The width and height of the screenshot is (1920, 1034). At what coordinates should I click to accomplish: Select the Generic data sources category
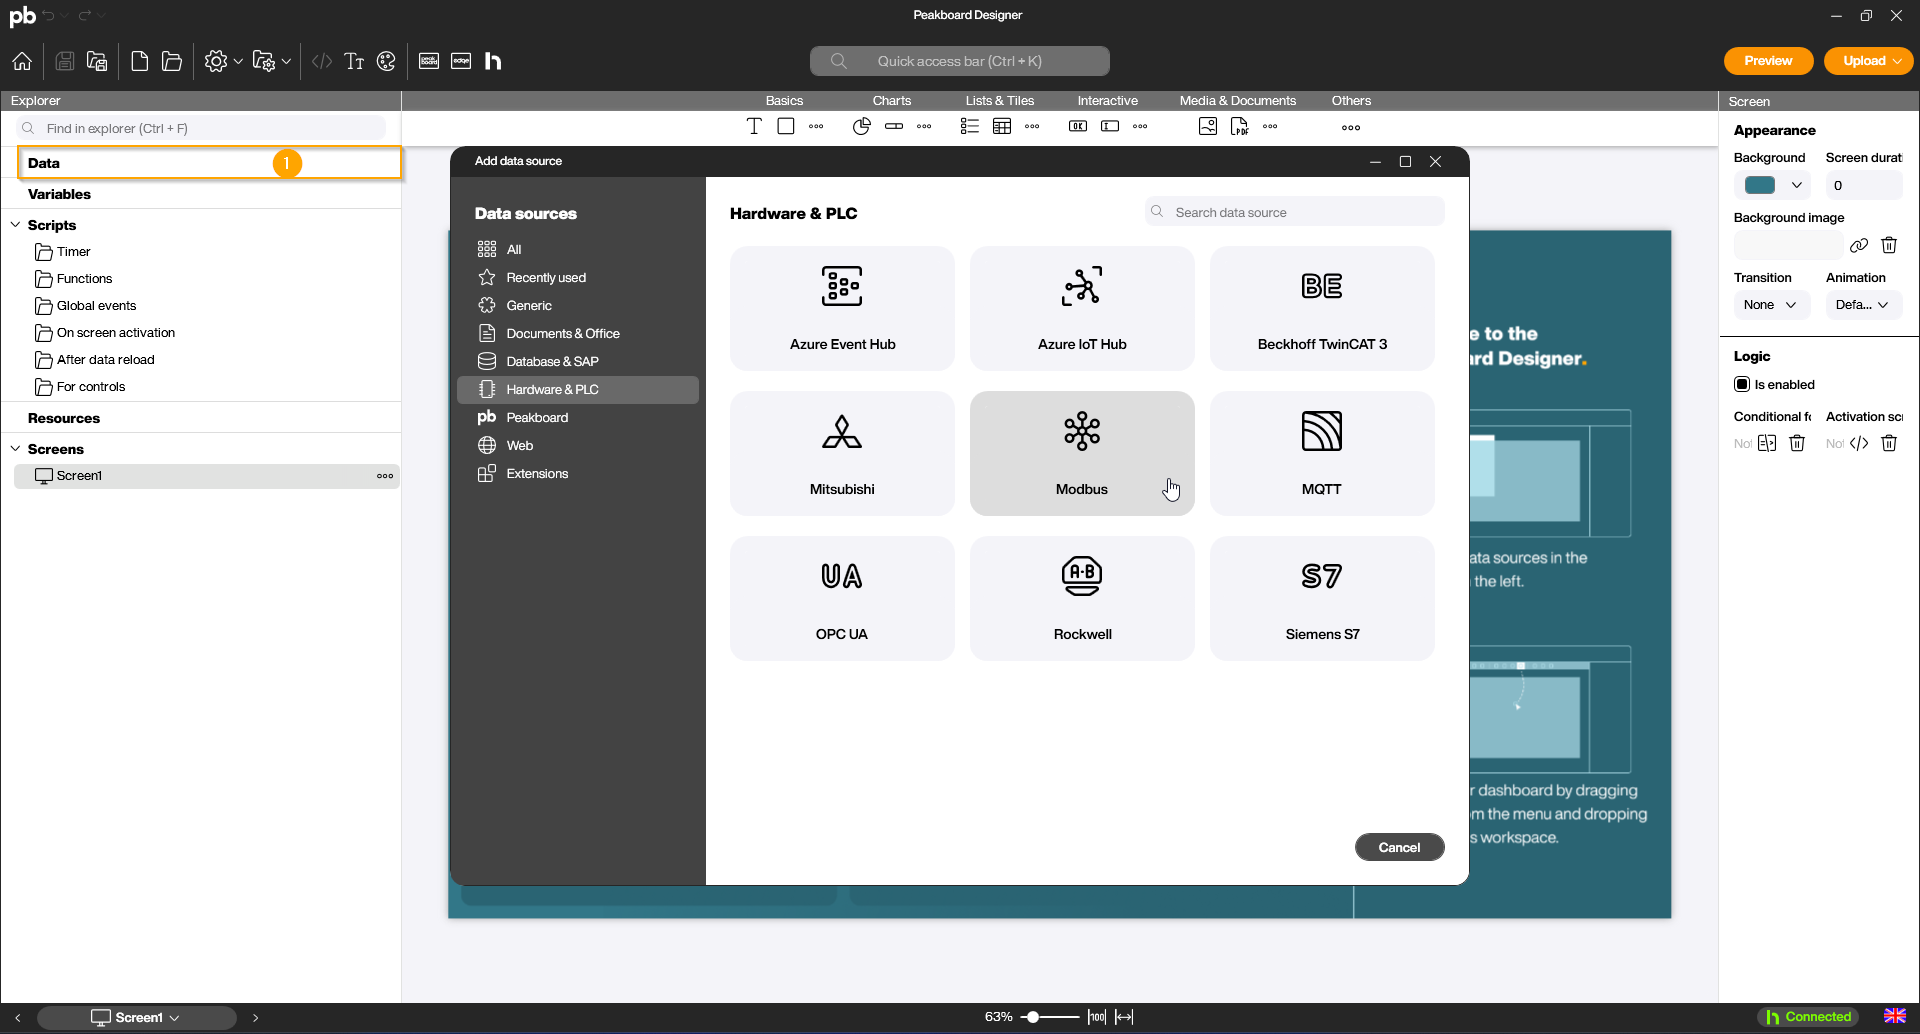(578, 305)
